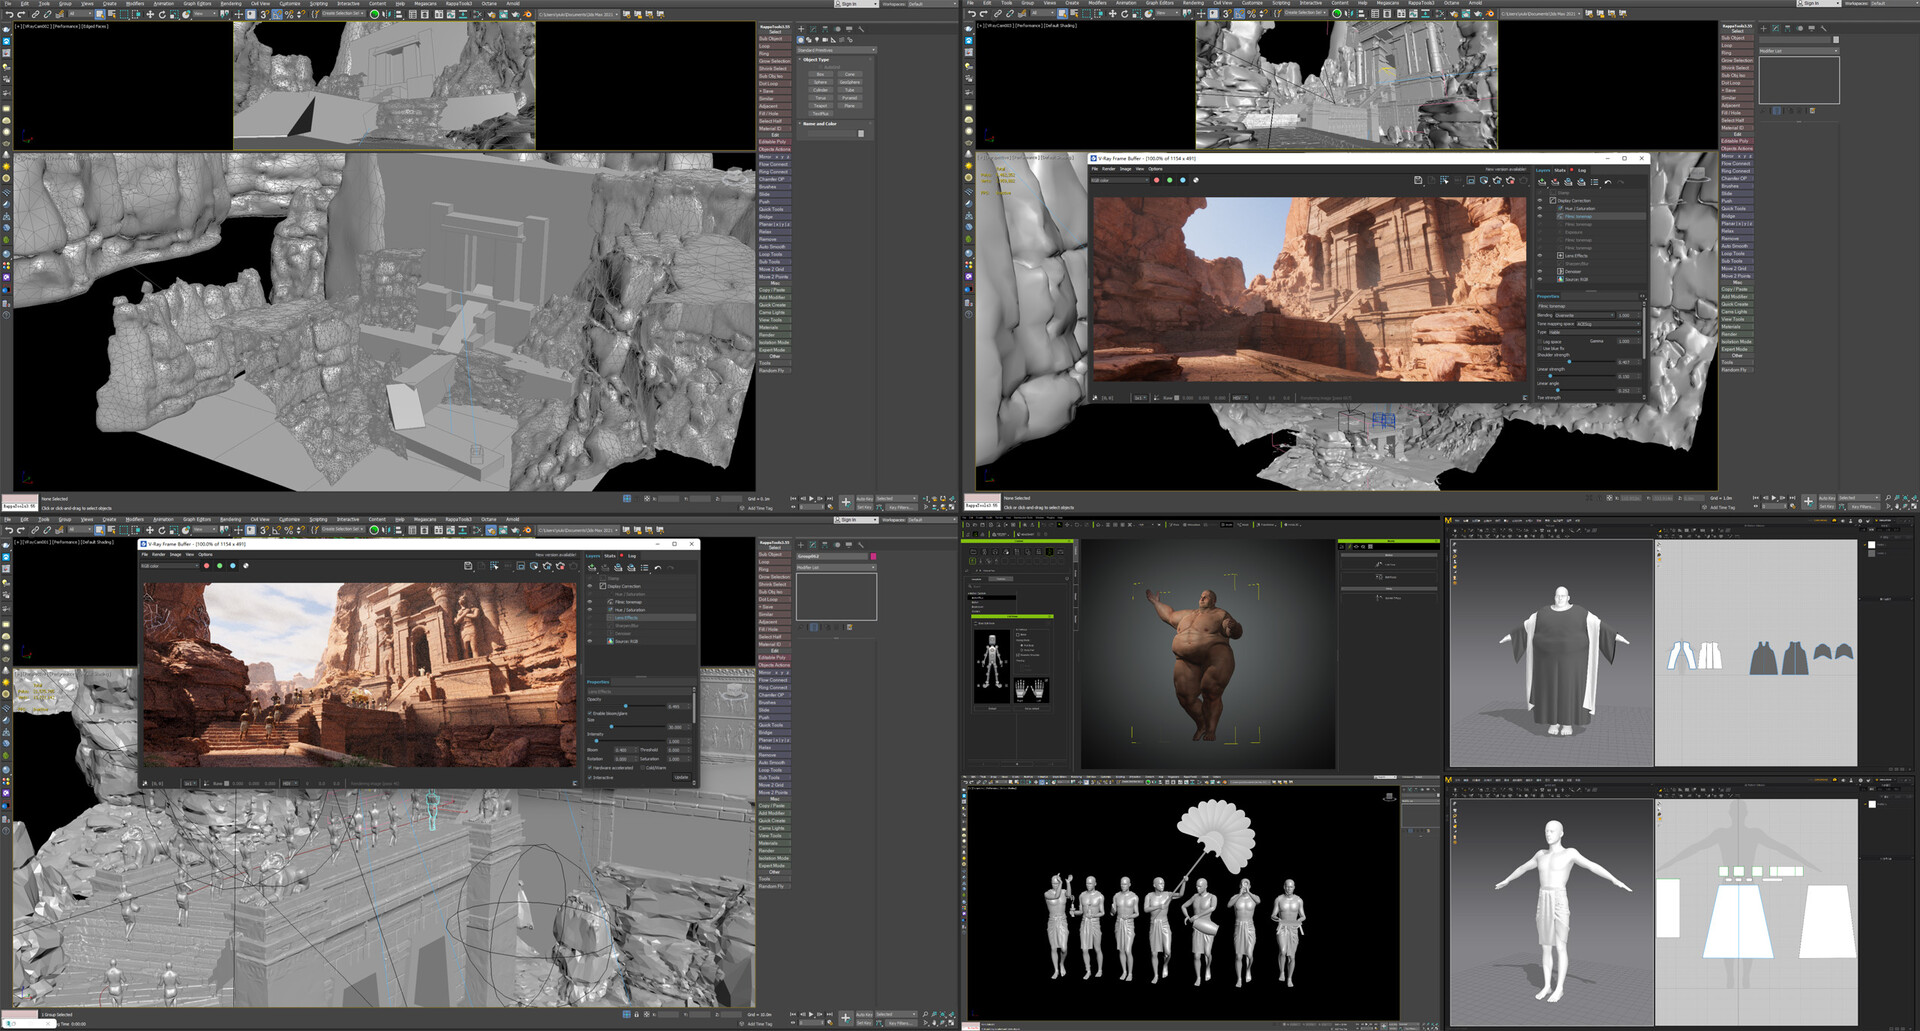Open RGB color channel dropdown in top-right Frame Buffer

(1119, 180)
